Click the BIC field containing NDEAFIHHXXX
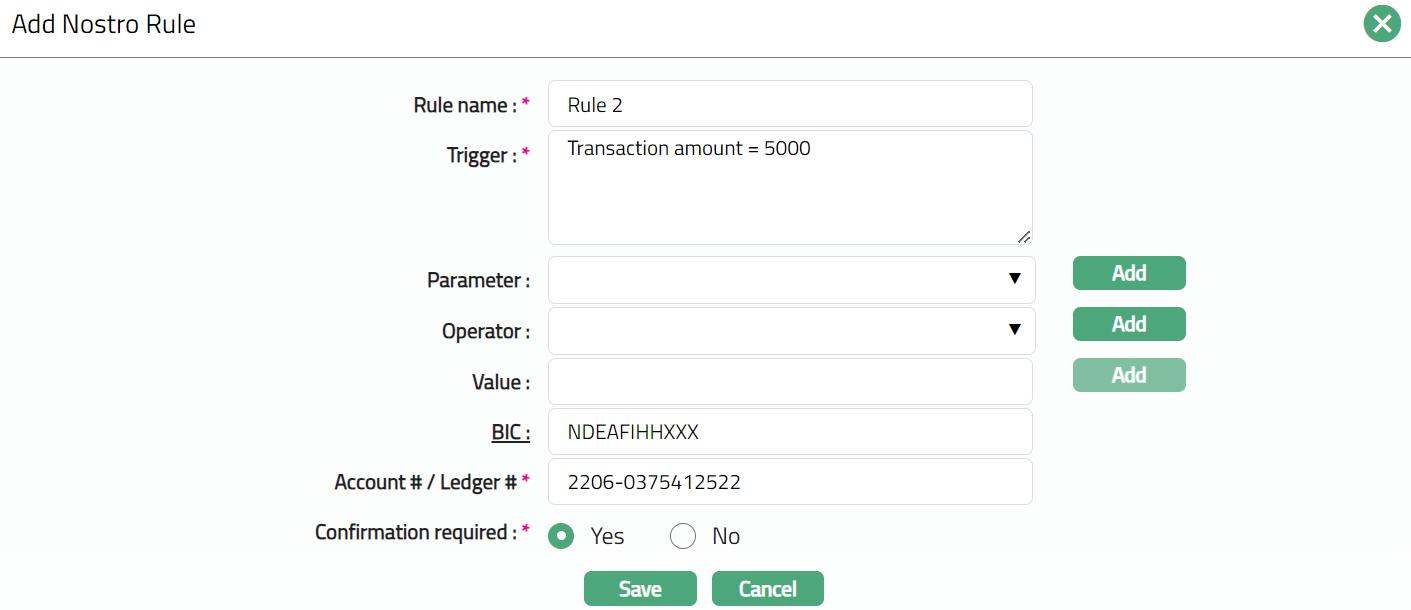 point(789,432)
